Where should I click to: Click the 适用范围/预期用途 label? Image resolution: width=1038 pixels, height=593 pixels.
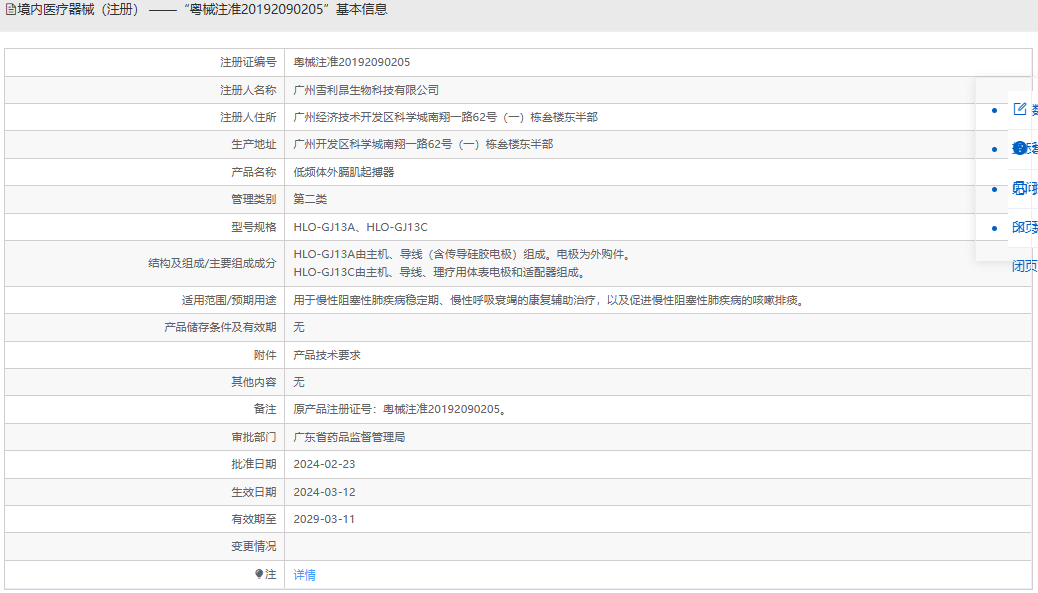coord(229,300)
